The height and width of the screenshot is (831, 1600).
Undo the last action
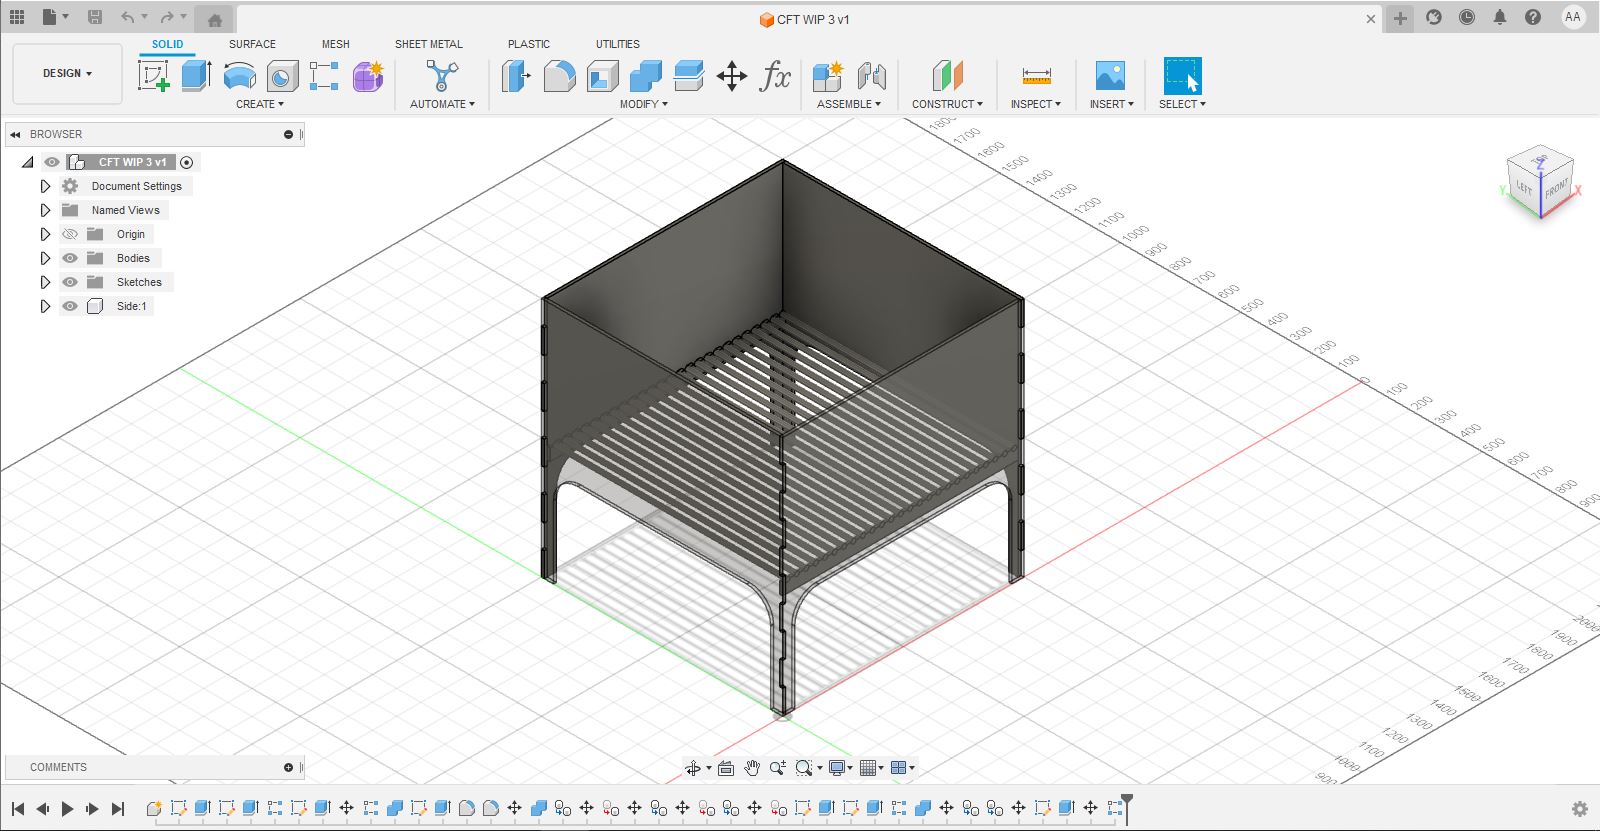pyautogui.click(x=127, y=17)
